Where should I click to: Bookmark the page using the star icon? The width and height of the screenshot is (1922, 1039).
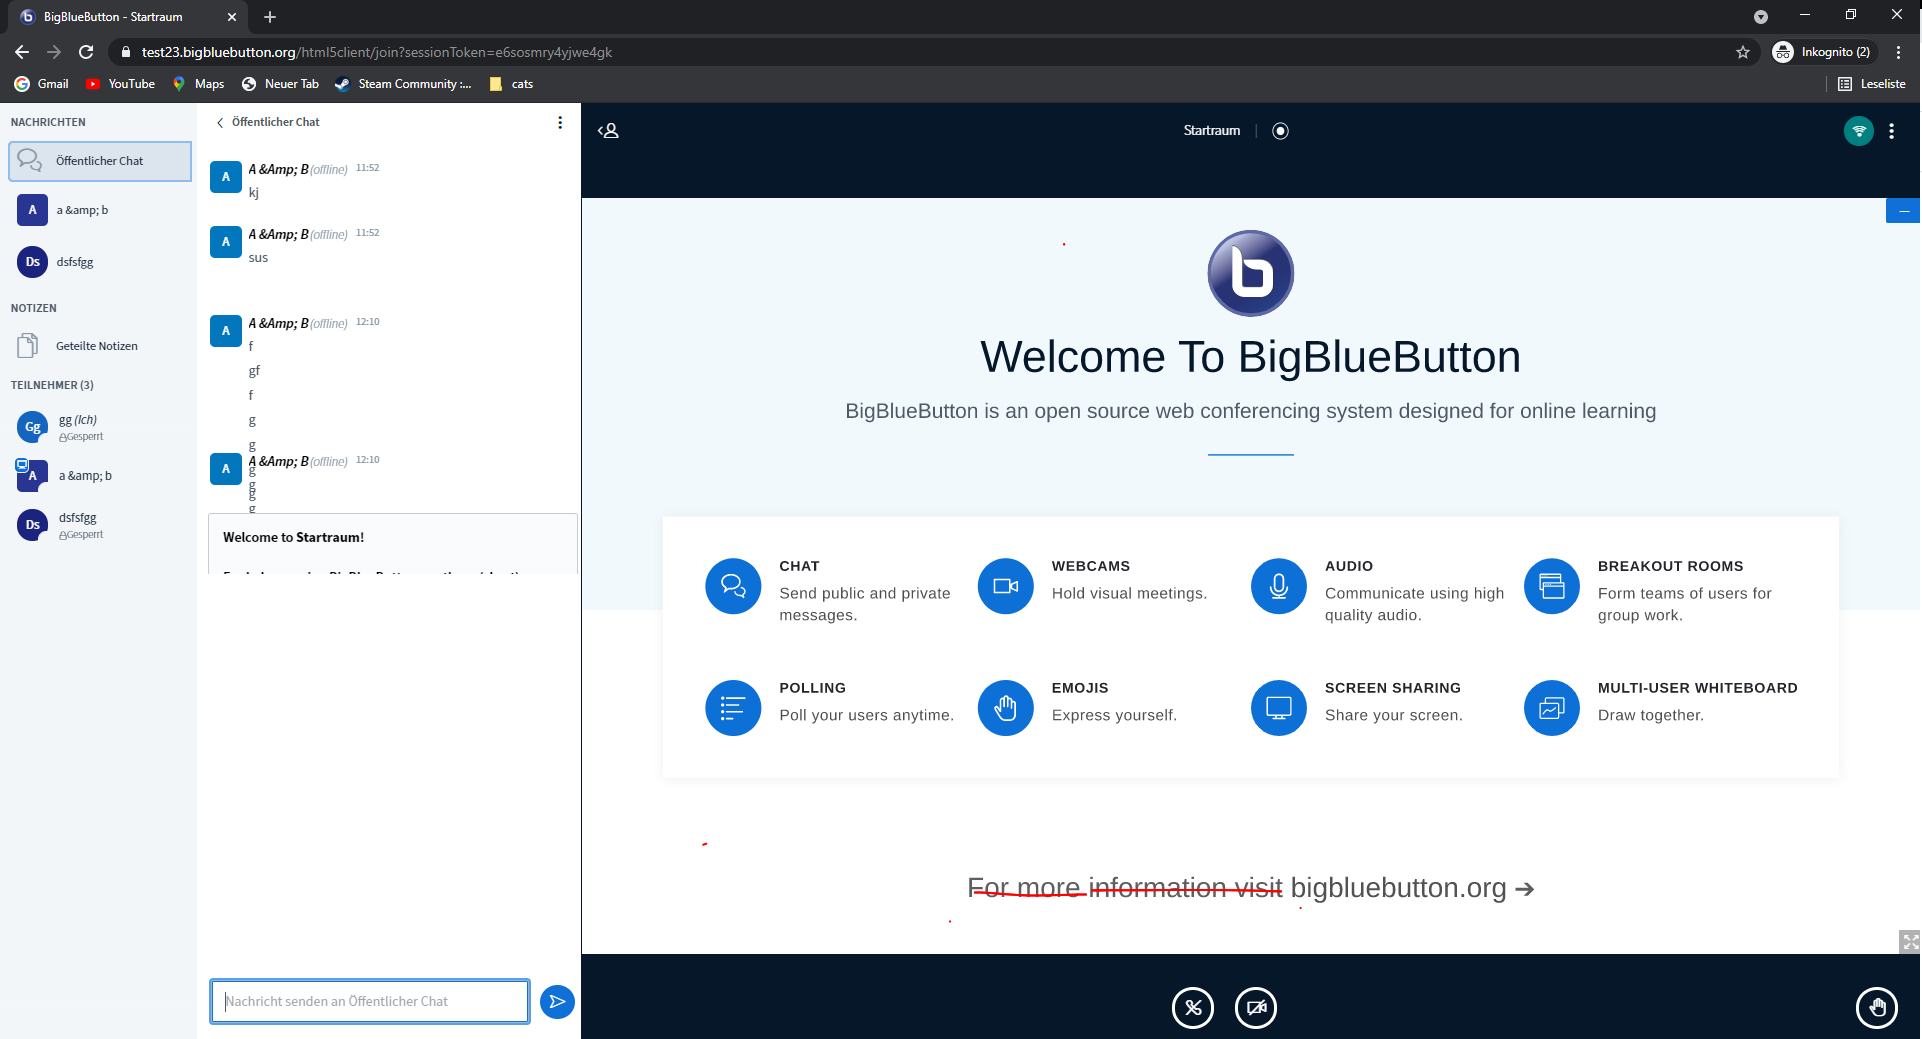click(x=1743, y=52)
